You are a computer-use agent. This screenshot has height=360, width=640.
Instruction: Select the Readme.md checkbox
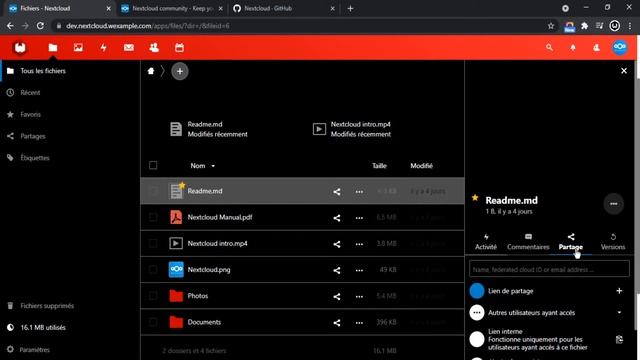(x=153, y=191)
